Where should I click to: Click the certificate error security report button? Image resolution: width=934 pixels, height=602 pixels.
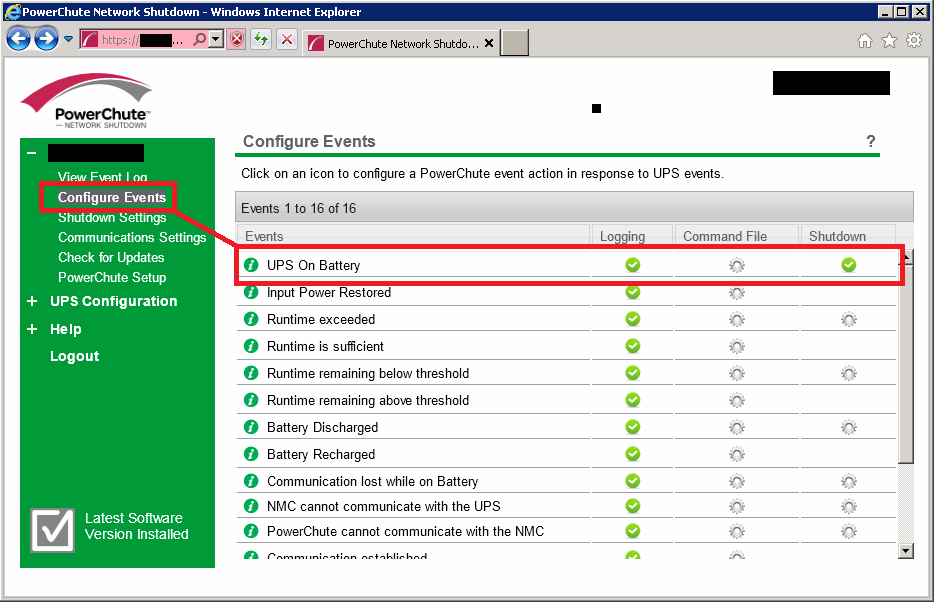point(236,40)
